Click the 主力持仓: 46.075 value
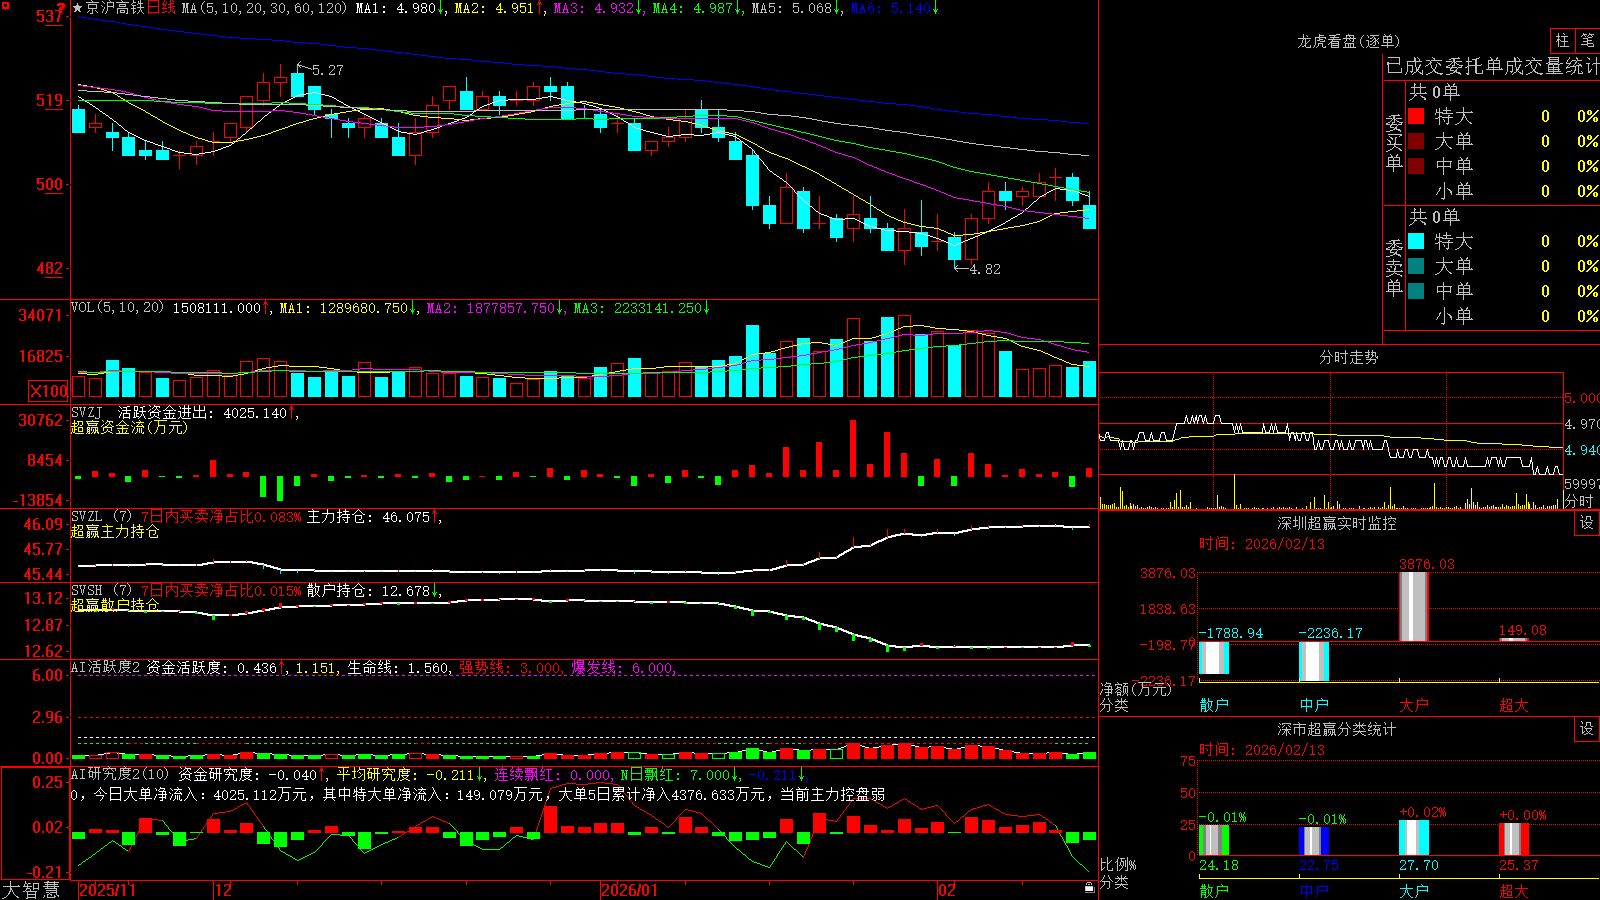Viewport: 1600px width, 900px height. pos(368,517)
